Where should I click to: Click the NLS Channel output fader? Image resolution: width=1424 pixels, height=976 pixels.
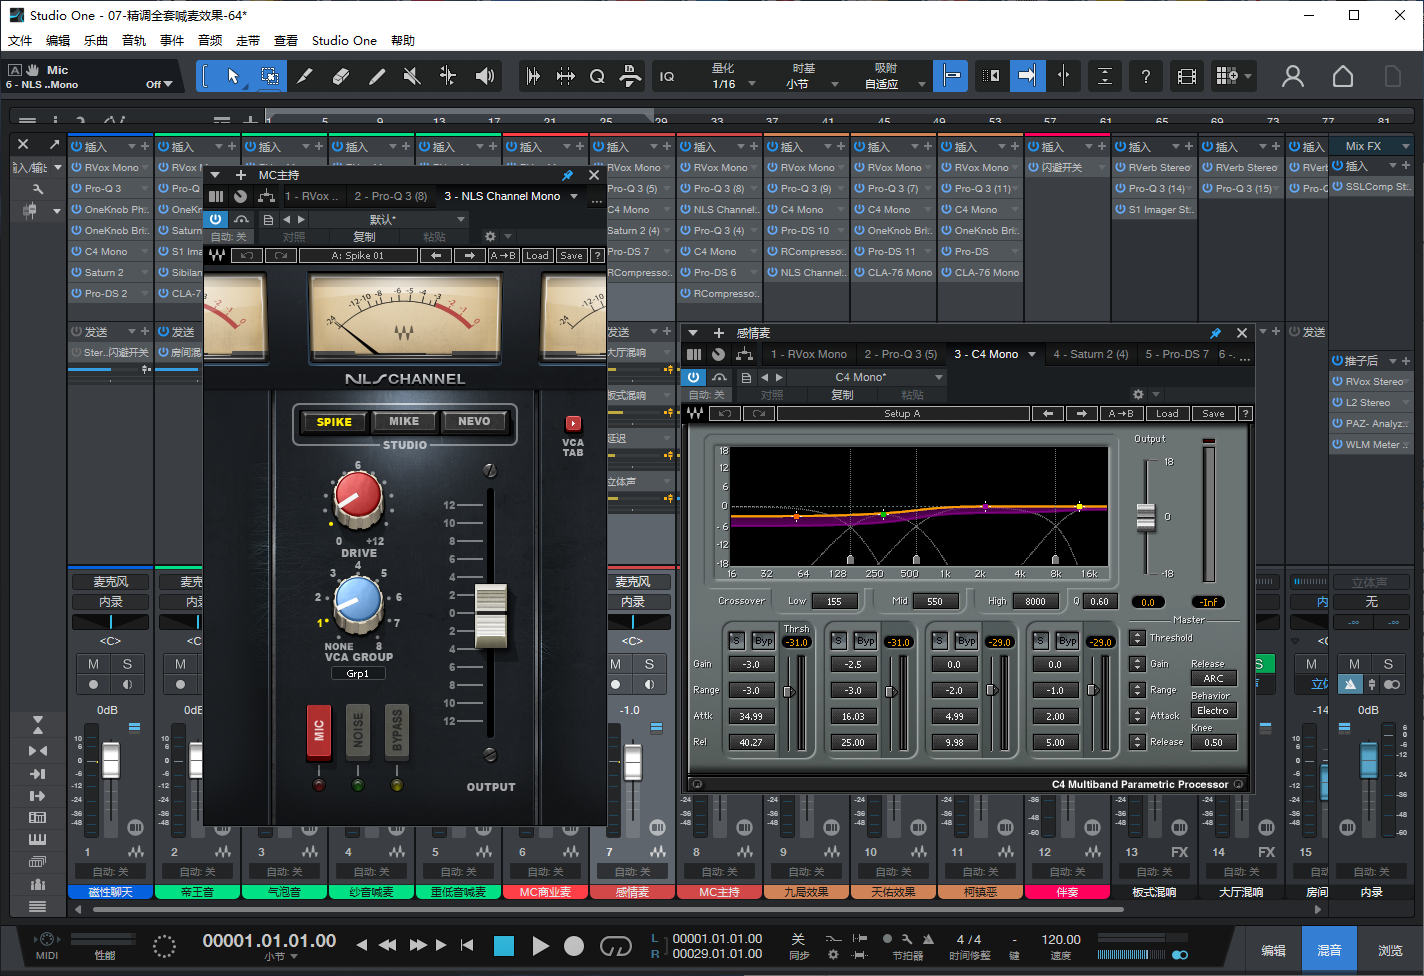coord(490,614)
